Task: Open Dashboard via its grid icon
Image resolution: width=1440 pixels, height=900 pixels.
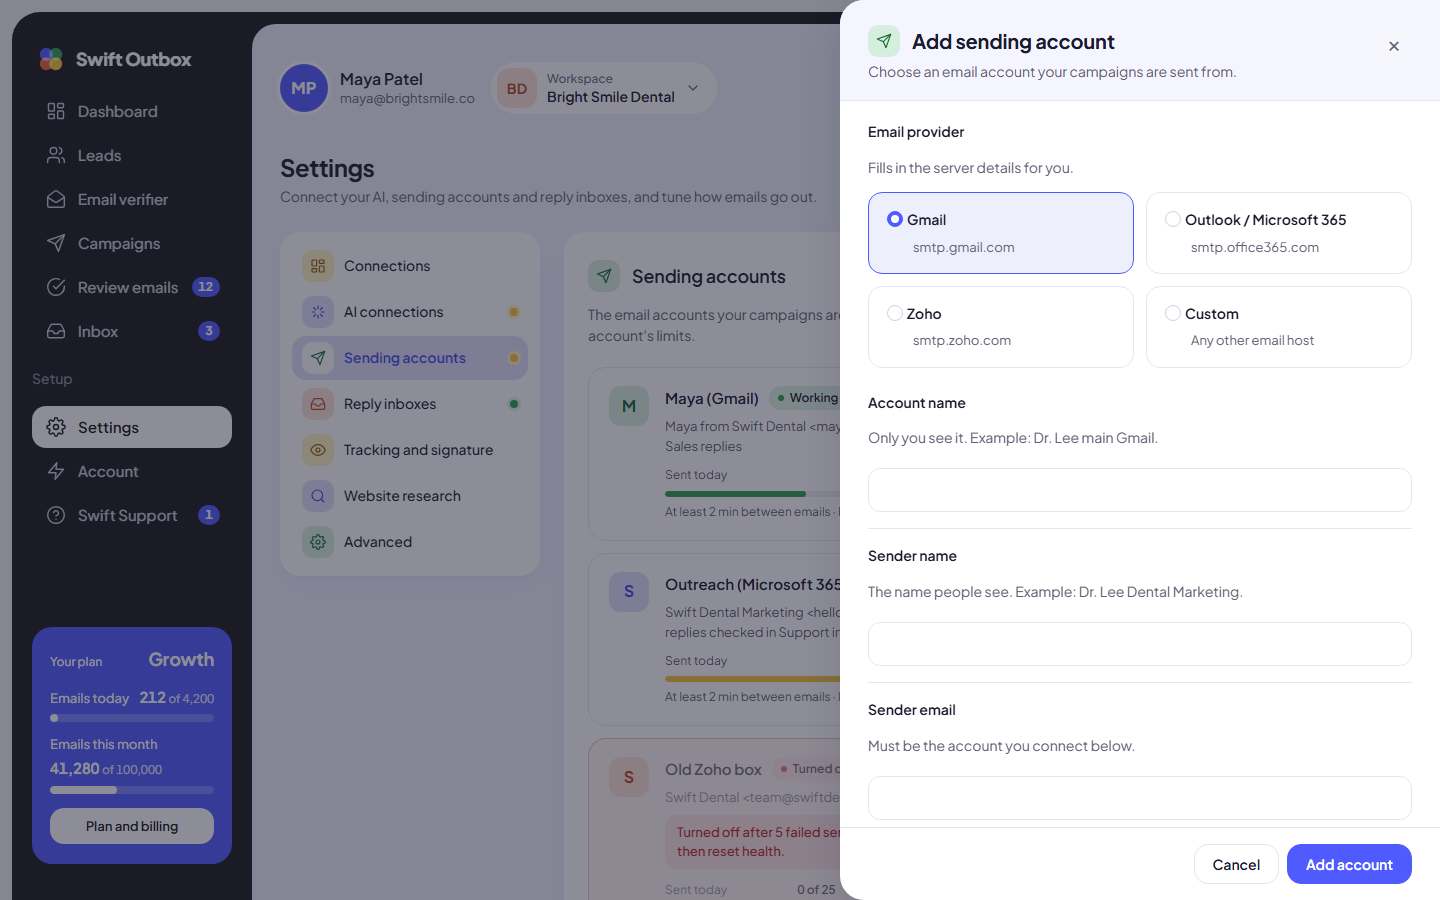Action: coord(56,111)
